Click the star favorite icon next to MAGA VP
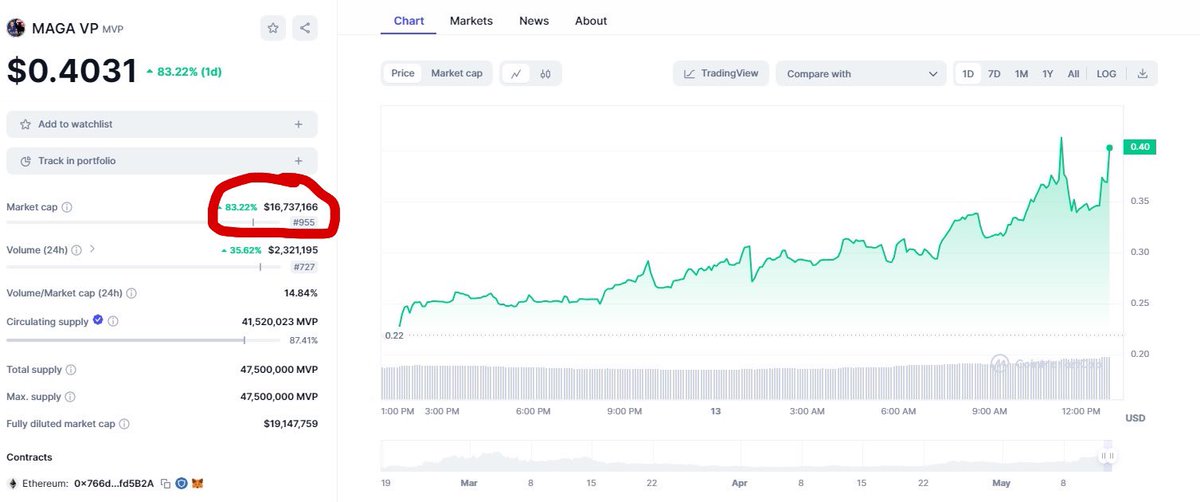The width and height of the screenshot is (1200, 502). (x=274, y=28)
